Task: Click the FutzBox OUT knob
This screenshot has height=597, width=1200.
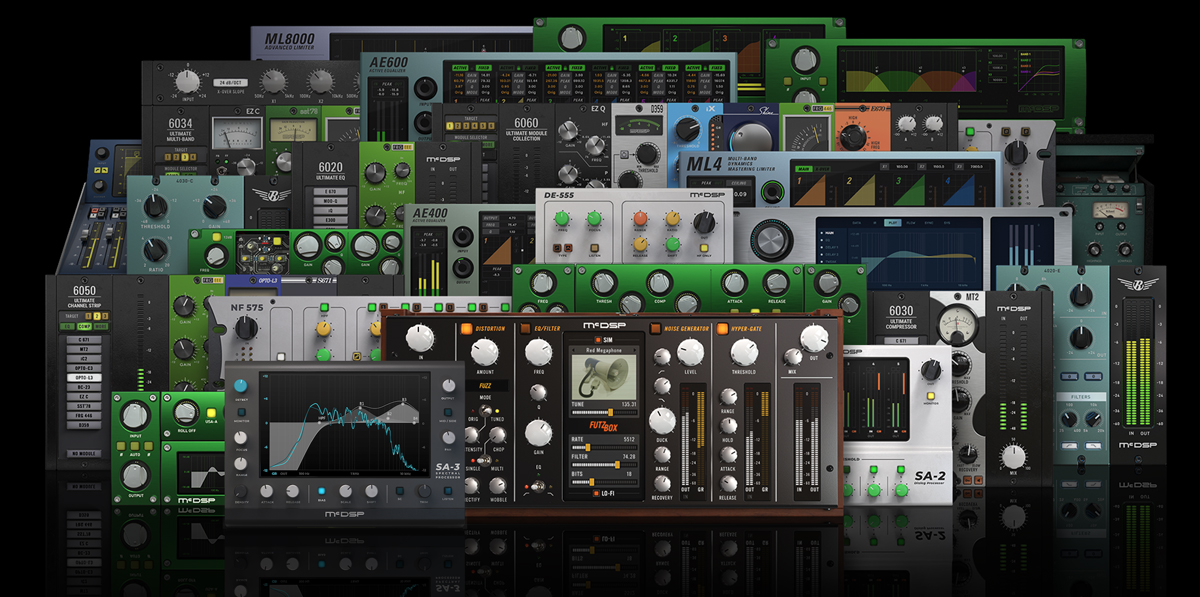Action: [815, 340]
